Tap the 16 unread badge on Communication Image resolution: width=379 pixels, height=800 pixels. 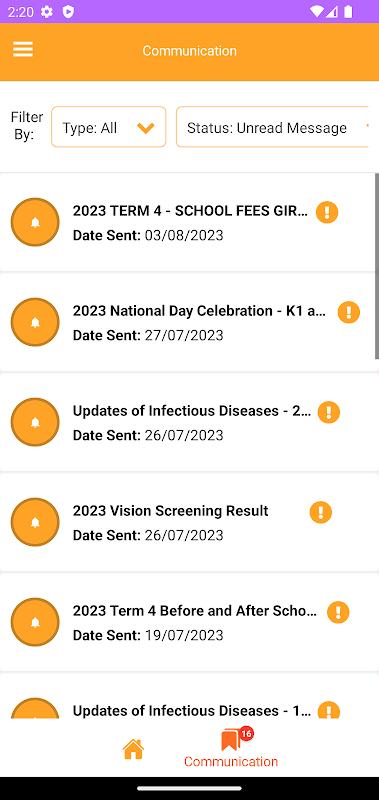click(246, 734)
